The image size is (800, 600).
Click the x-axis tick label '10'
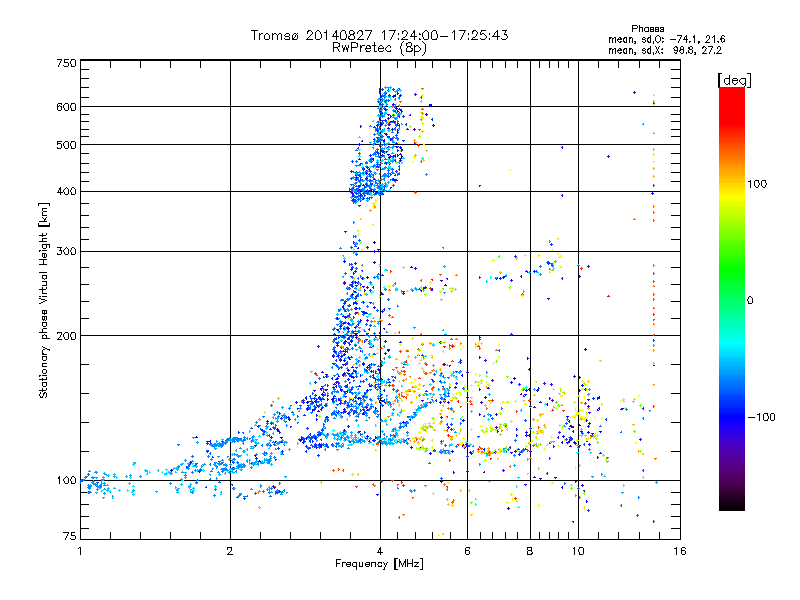[x=578, y=551]
